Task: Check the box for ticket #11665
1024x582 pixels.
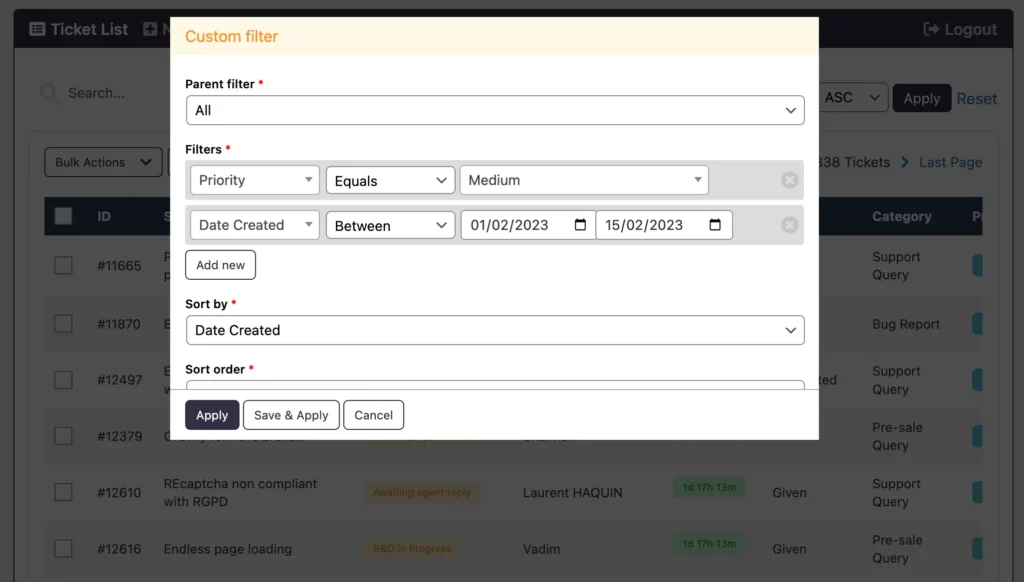Action: (63, 266)
